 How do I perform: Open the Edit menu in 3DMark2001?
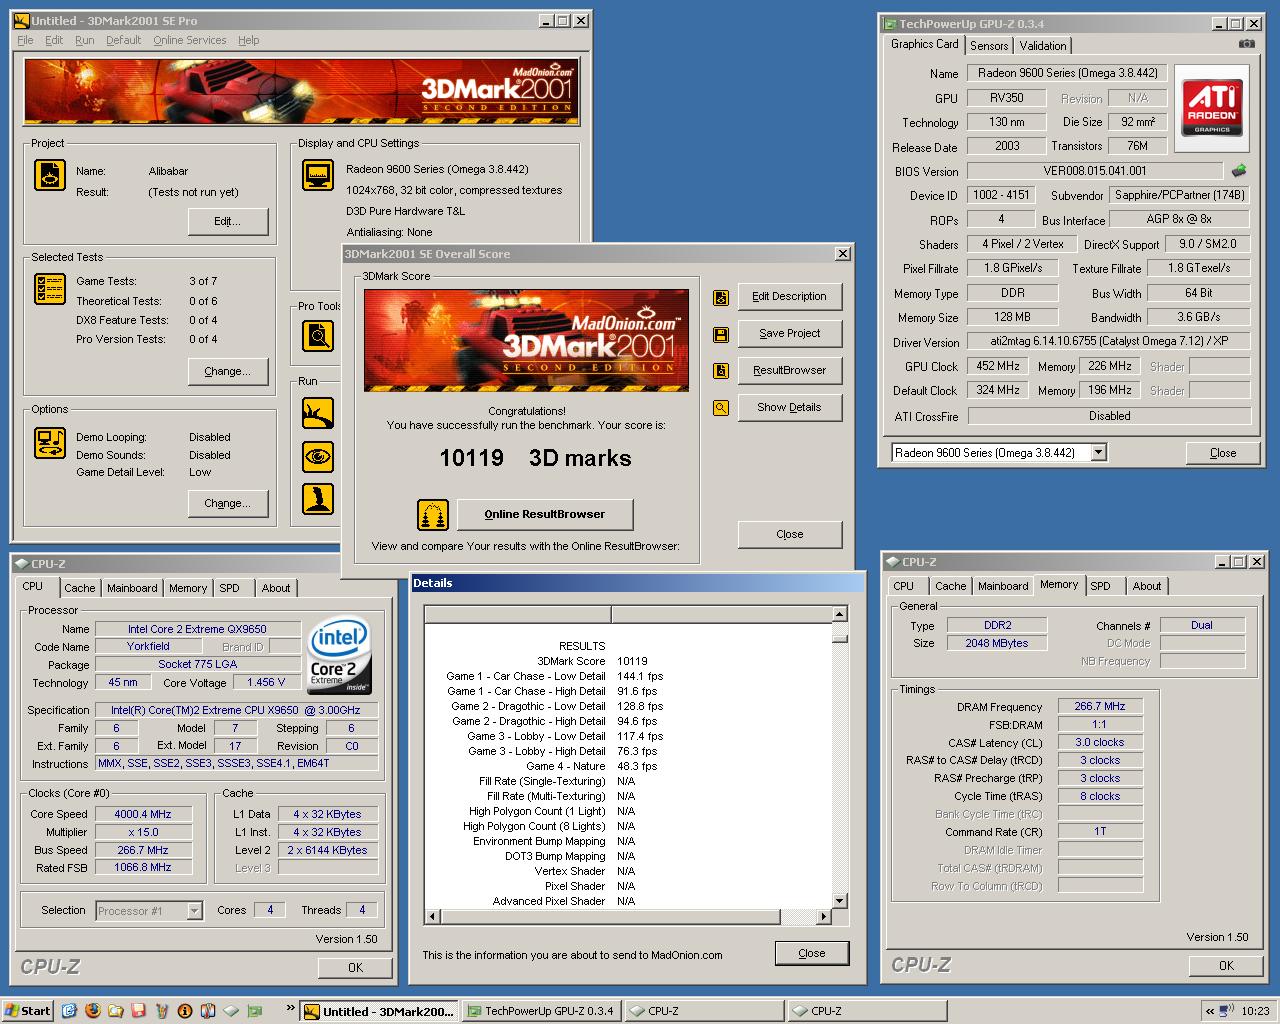(54, 40)
